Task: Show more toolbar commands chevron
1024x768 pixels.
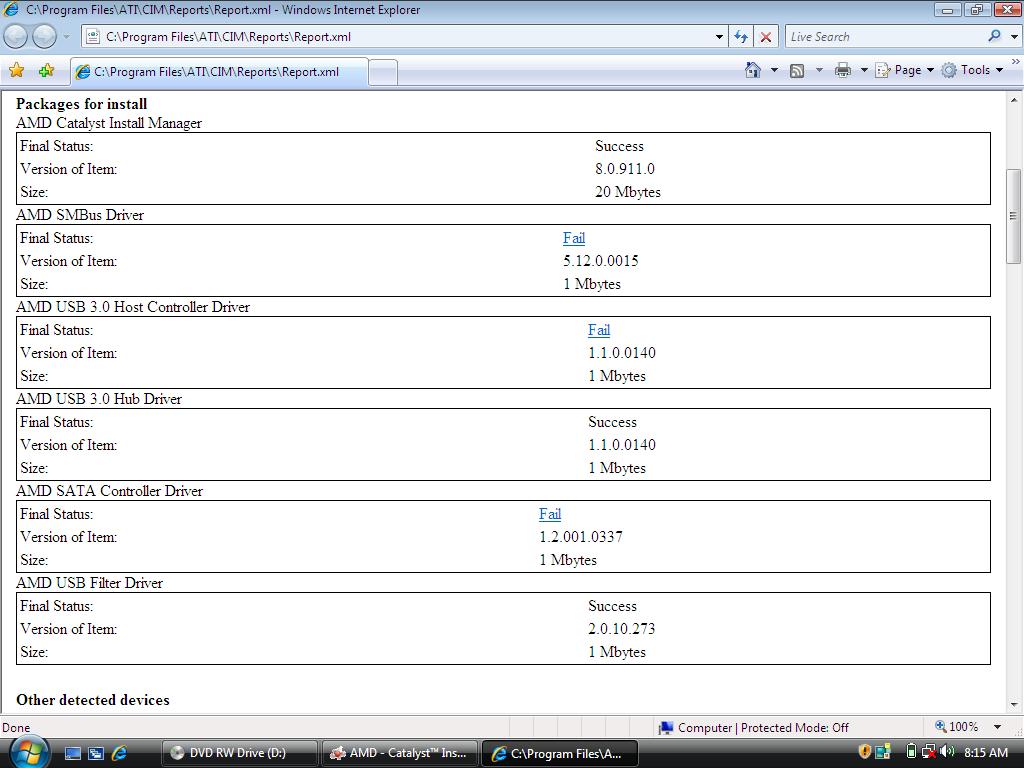Action: (1016, 61)
